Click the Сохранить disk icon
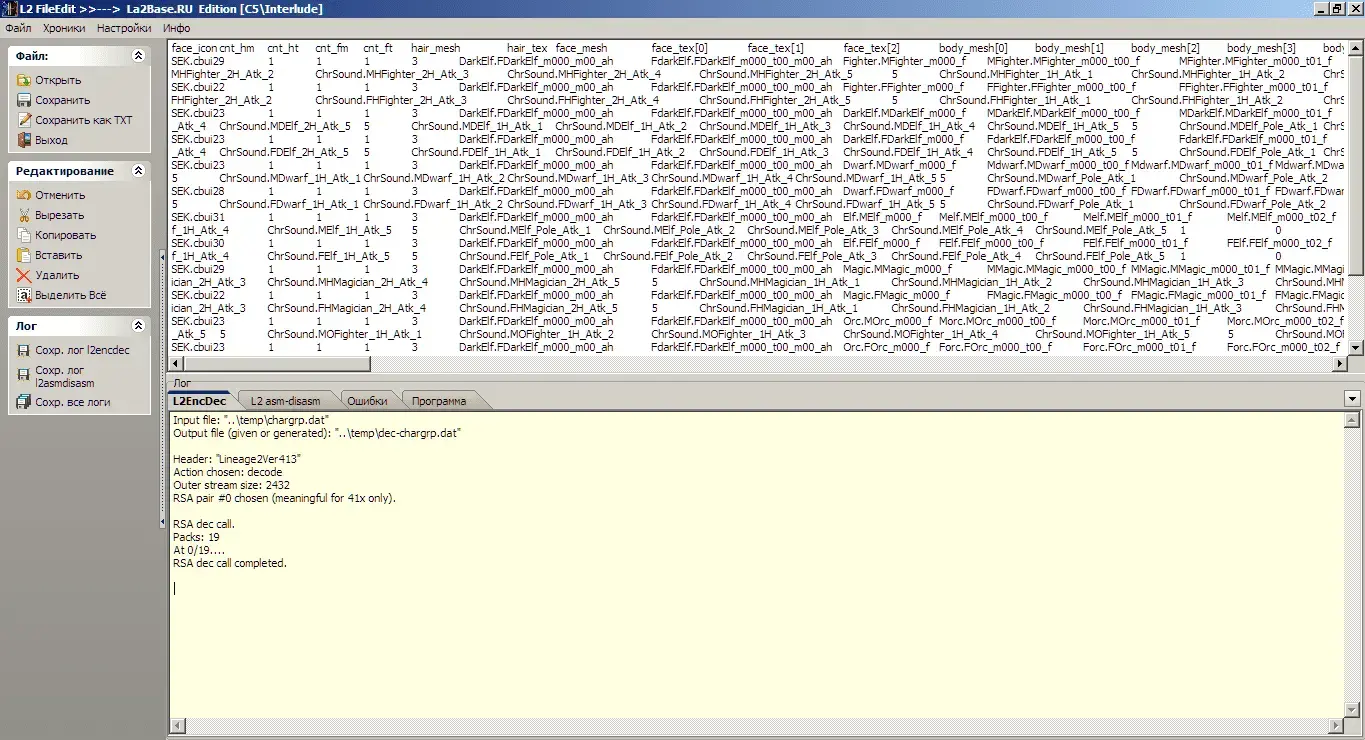 24,100
